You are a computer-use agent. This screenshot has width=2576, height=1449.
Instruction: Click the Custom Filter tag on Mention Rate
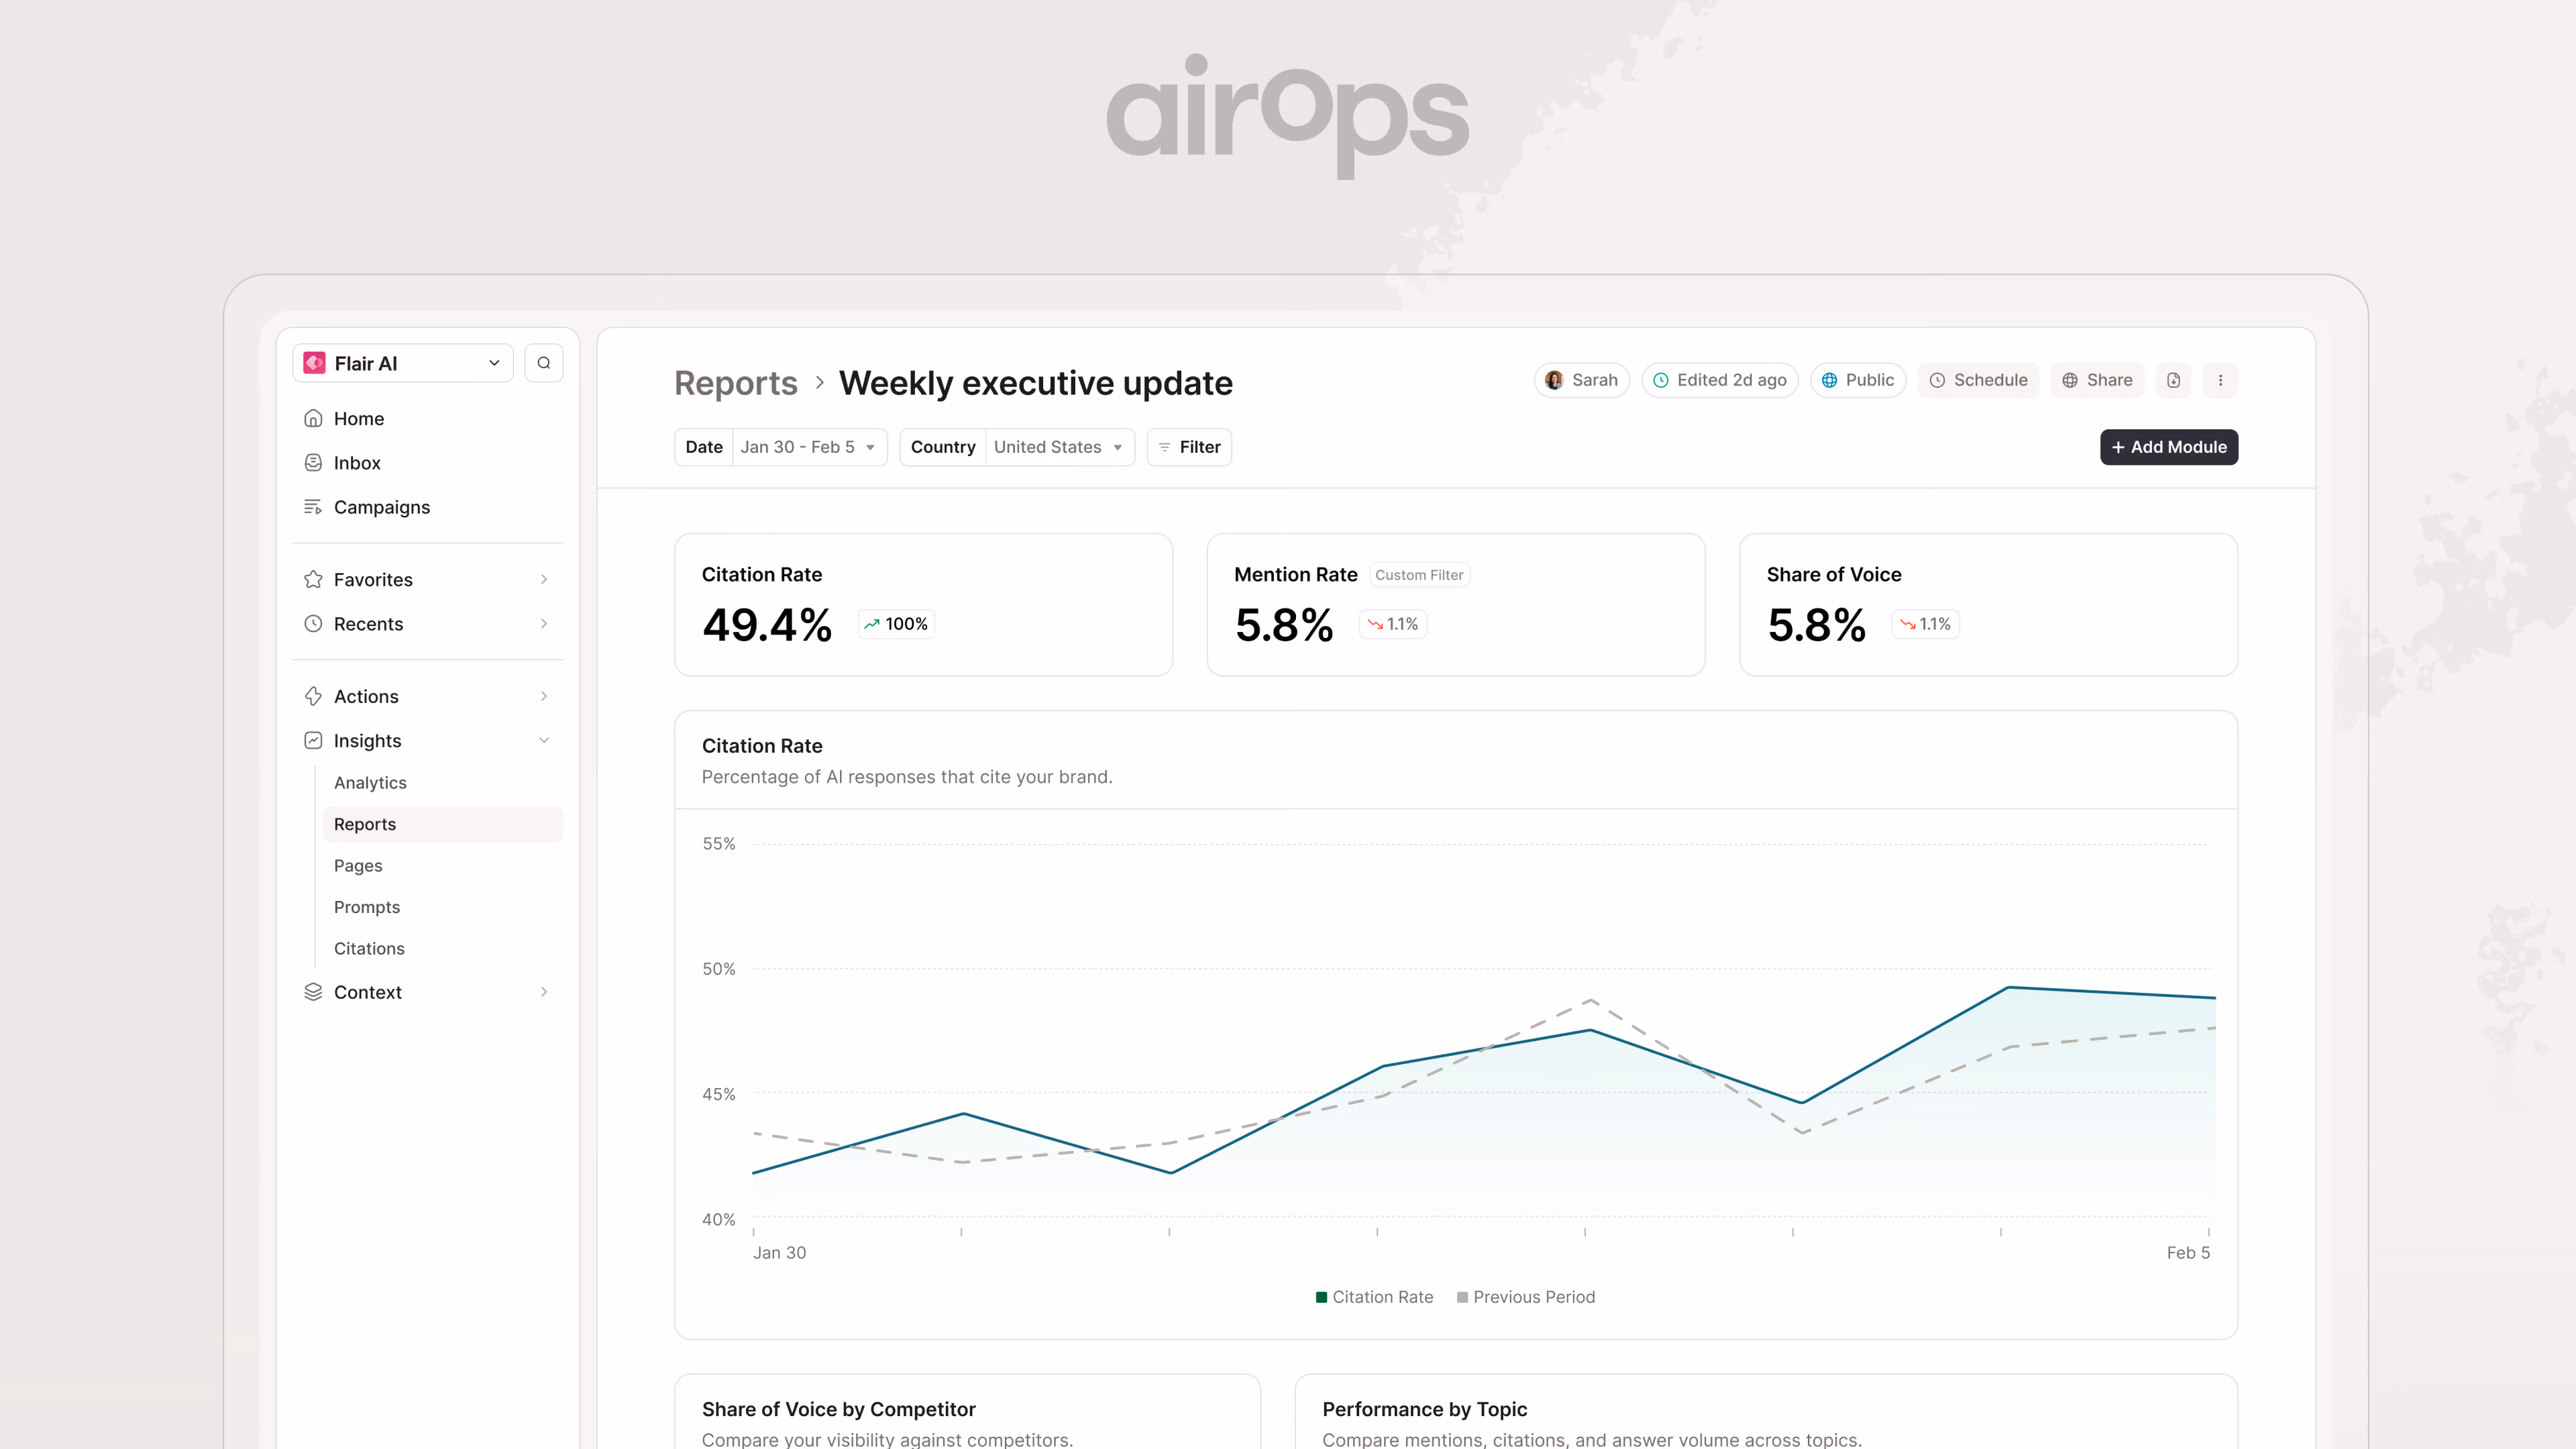tap(1419, 575)
